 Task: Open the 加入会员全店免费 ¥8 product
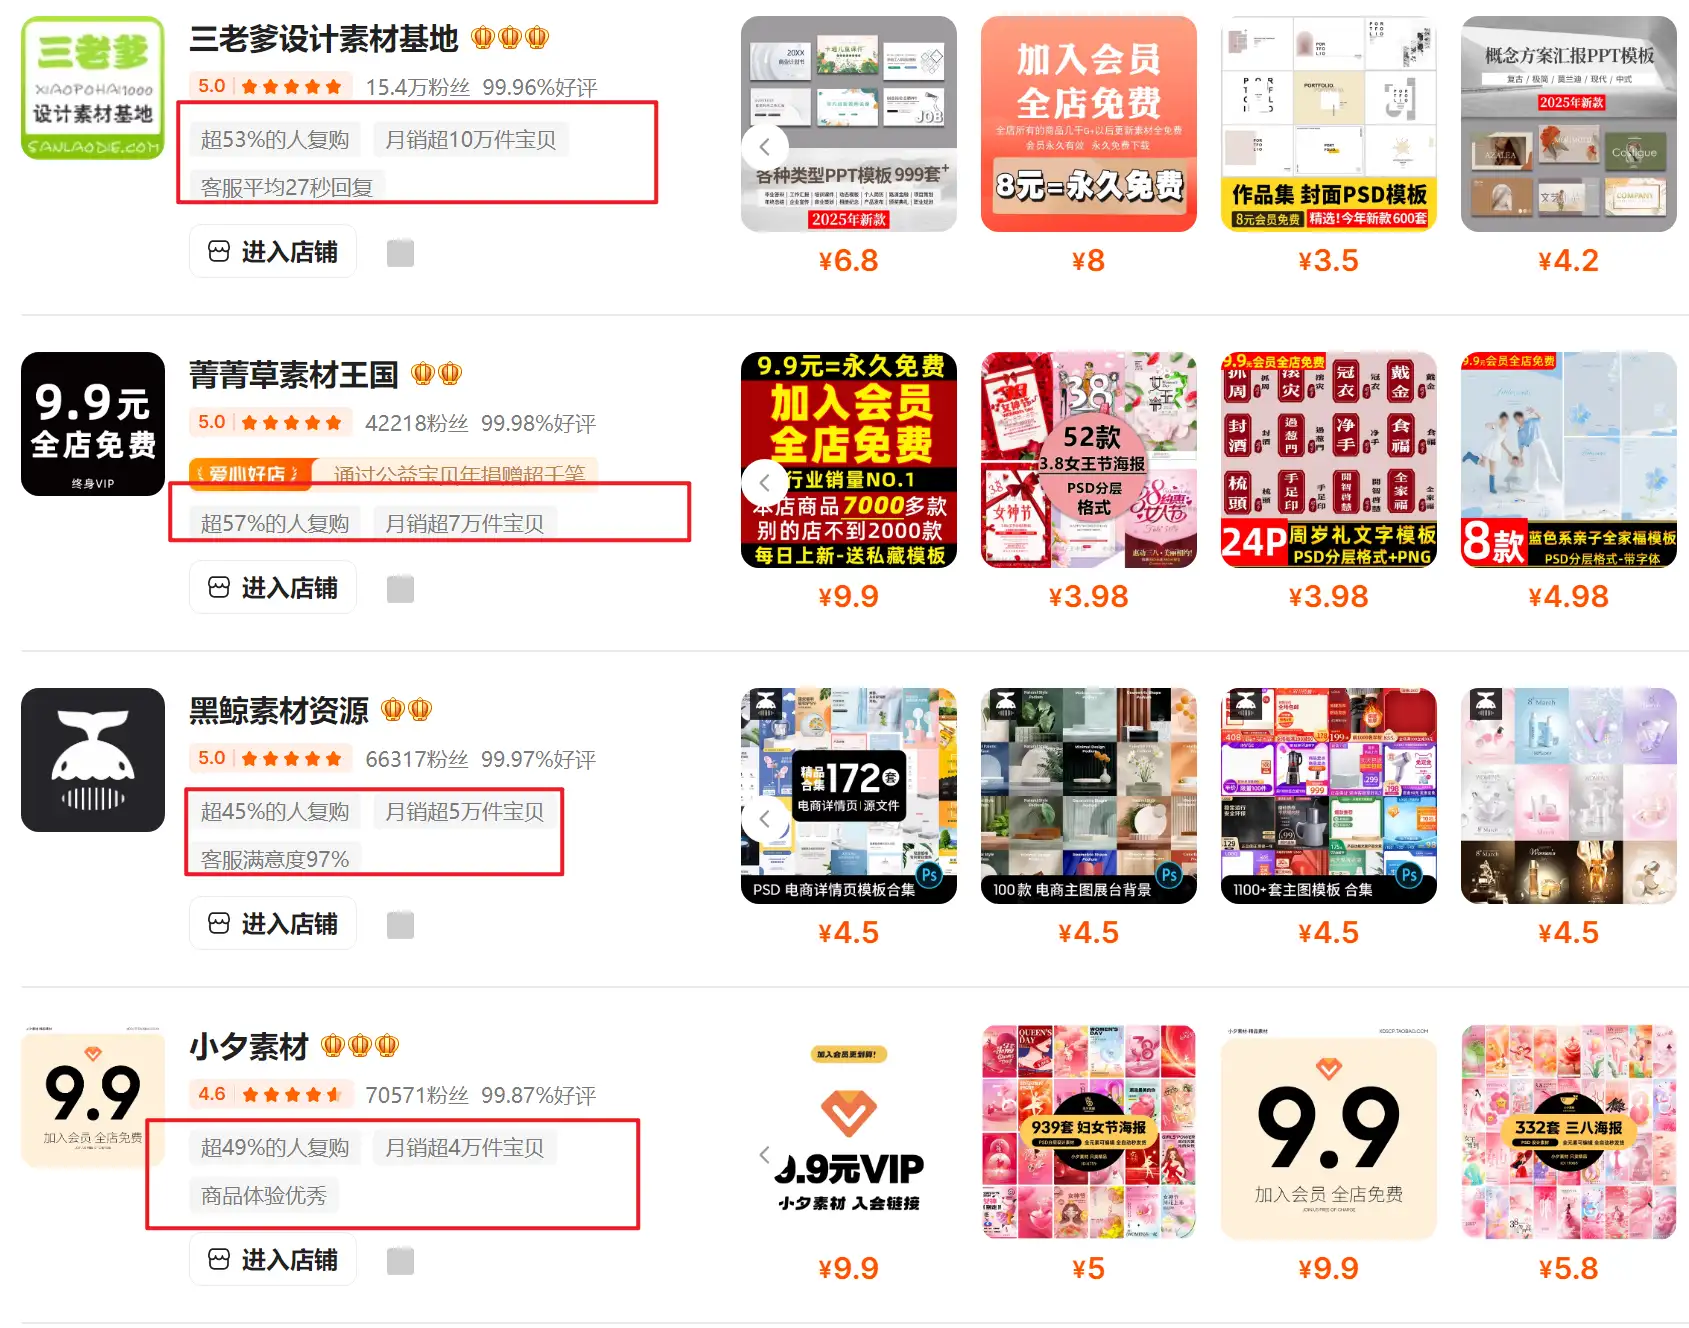(x=1089, y=124)
